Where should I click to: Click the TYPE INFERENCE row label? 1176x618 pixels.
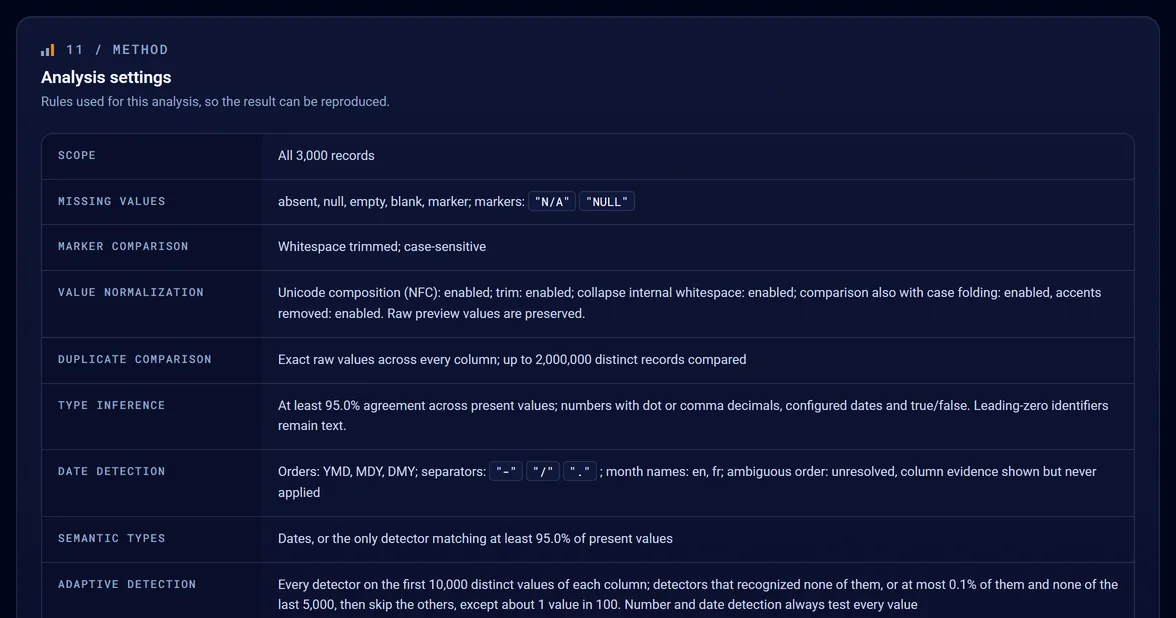tap(111, 405)
